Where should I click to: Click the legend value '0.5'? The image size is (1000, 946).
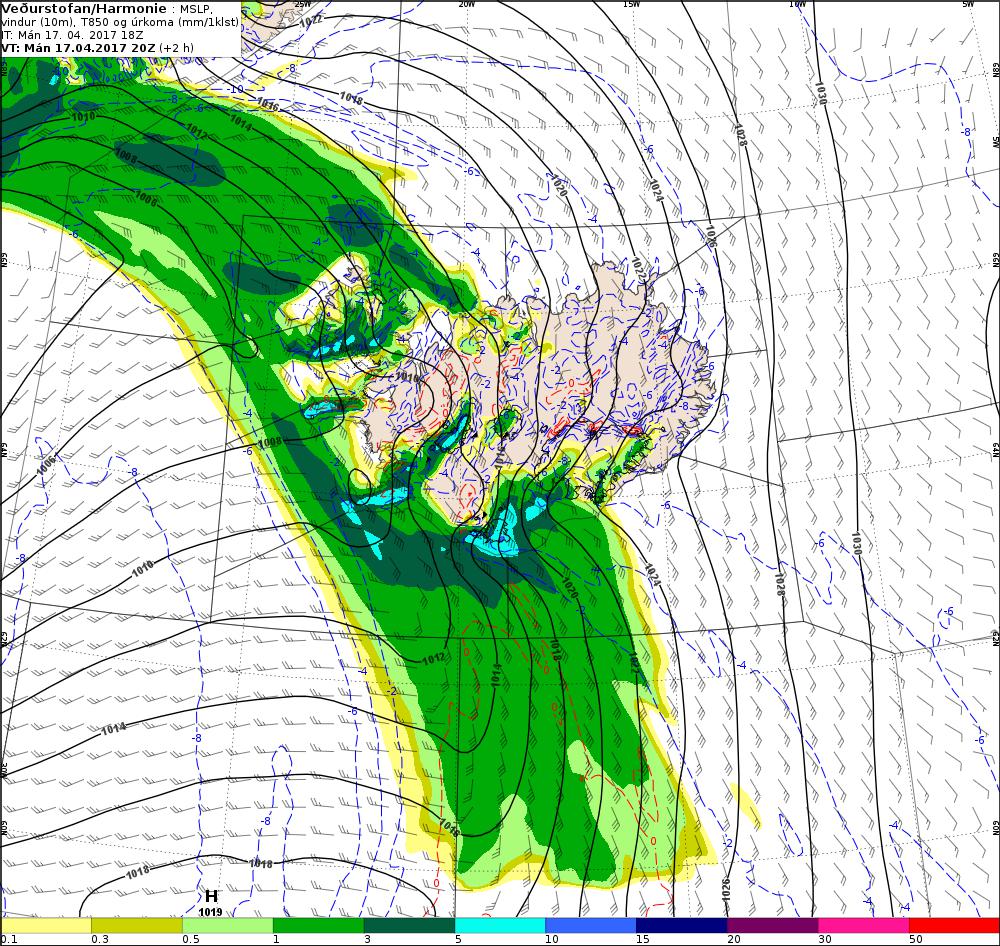191,939
